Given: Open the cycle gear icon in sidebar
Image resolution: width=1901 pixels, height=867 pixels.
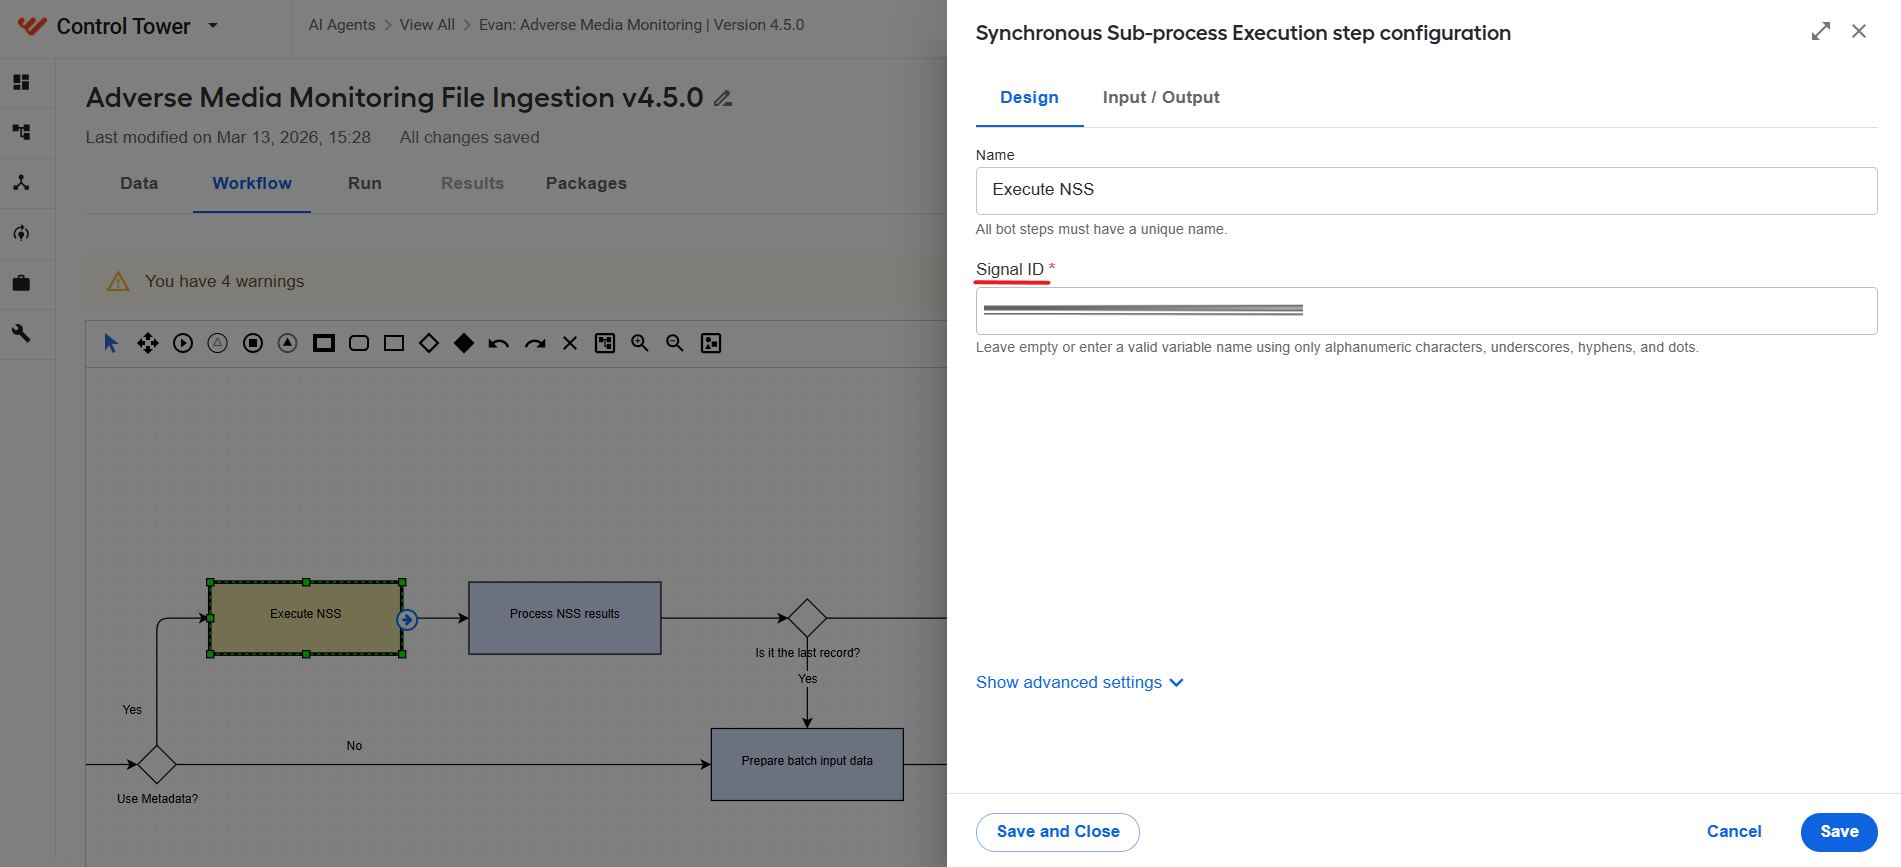Looking at the screenshot, I should pos(21,233).
